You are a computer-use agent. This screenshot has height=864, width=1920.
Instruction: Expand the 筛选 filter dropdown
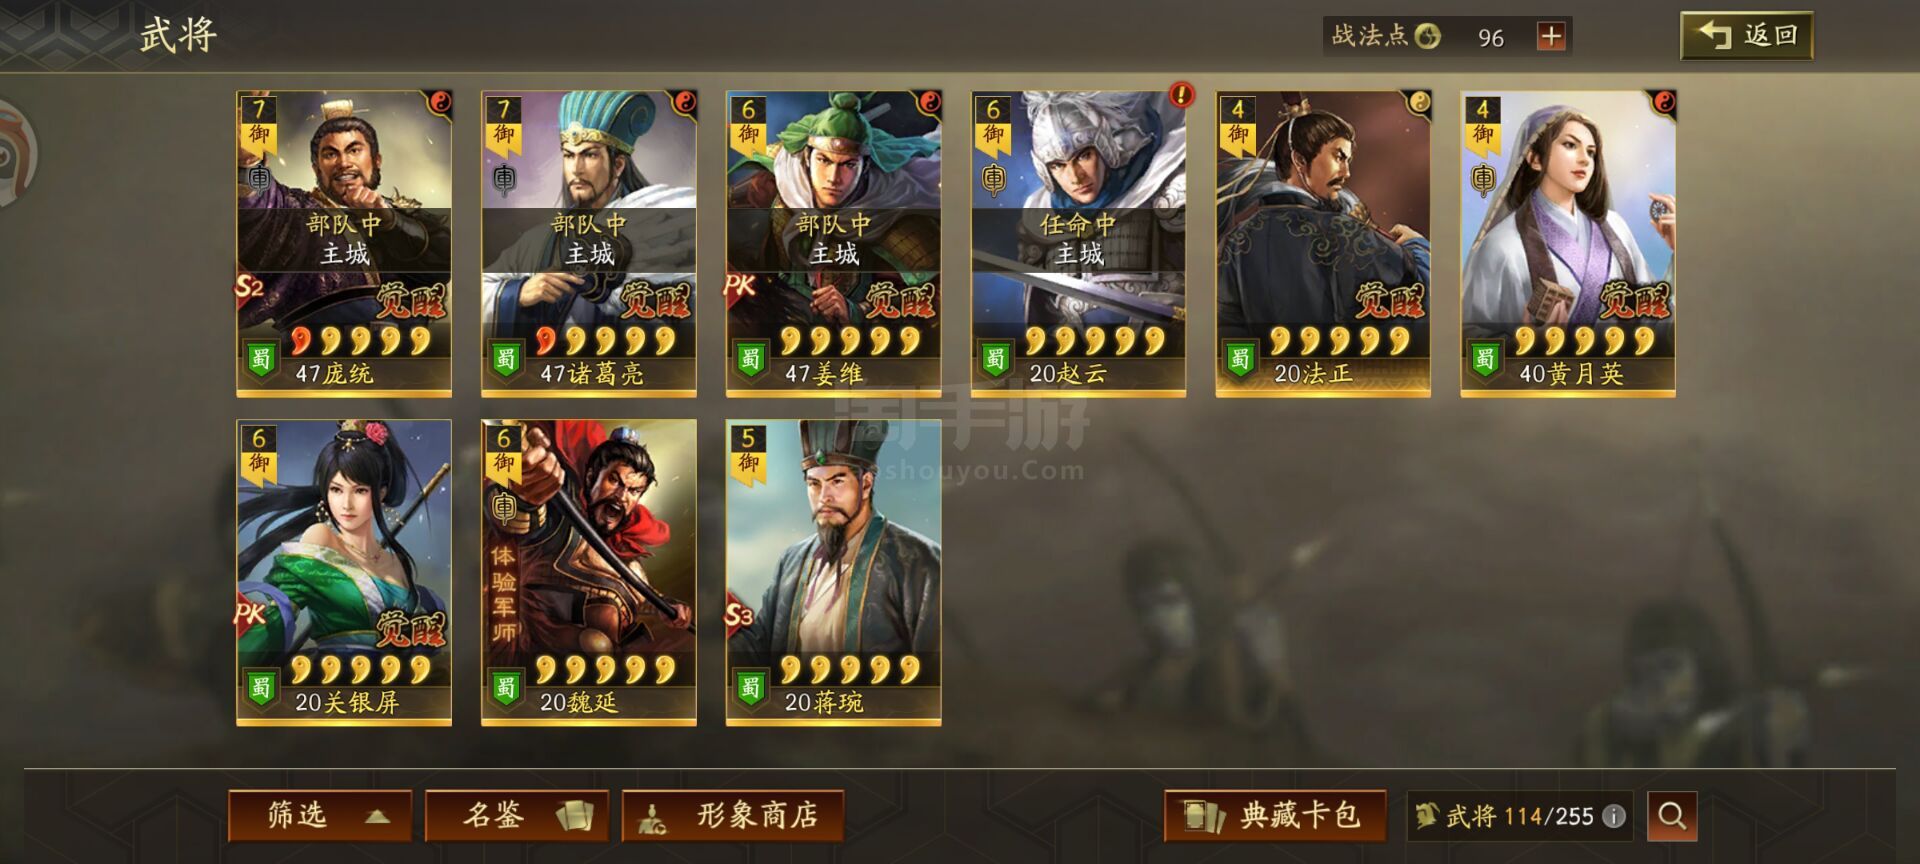tap(320, 816)
